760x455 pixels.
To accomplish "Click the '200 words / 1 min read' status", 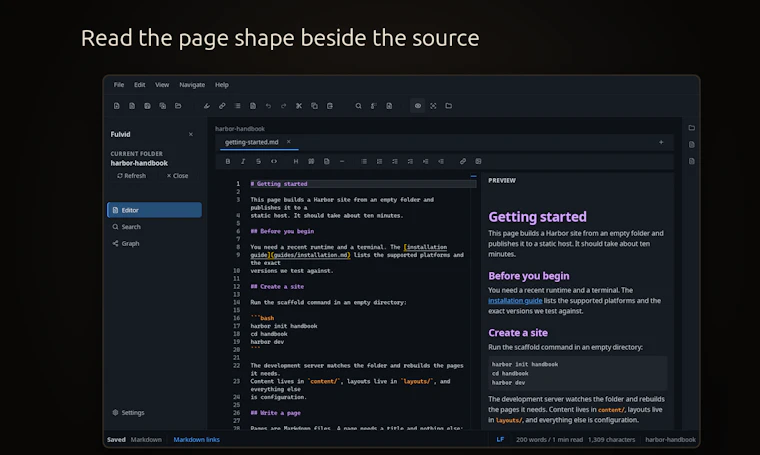I will click(x=549, y=439).
